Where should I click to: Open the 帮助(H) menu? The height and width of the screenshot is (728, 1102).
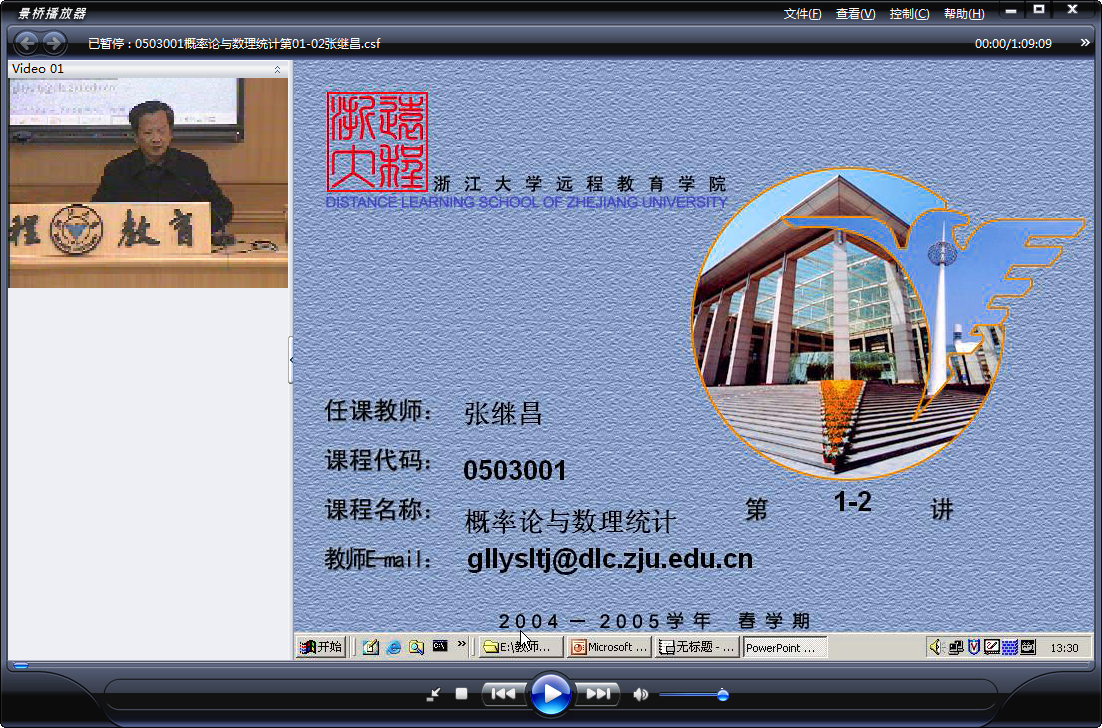(x=964, y=14)
